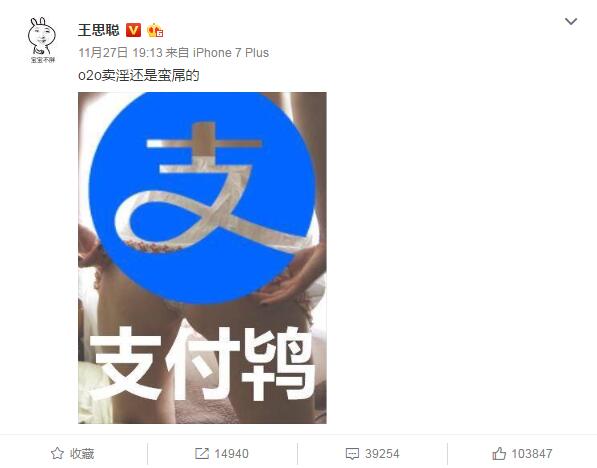Screen dimensions: 597x468
Task: Click the crown membership badge icon
Action: tap(155, 30)
